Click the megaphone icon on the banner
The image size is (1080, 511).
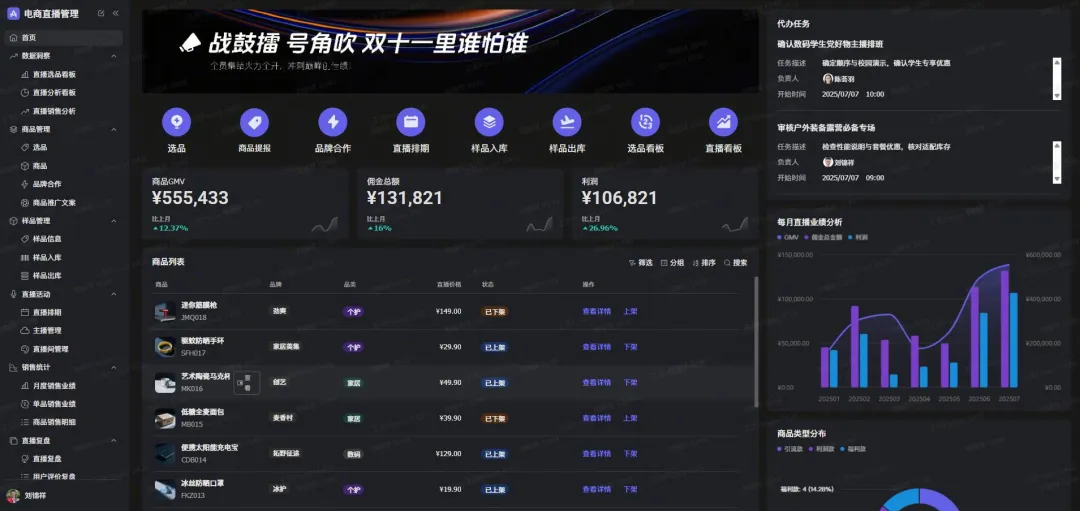point(189,44)
